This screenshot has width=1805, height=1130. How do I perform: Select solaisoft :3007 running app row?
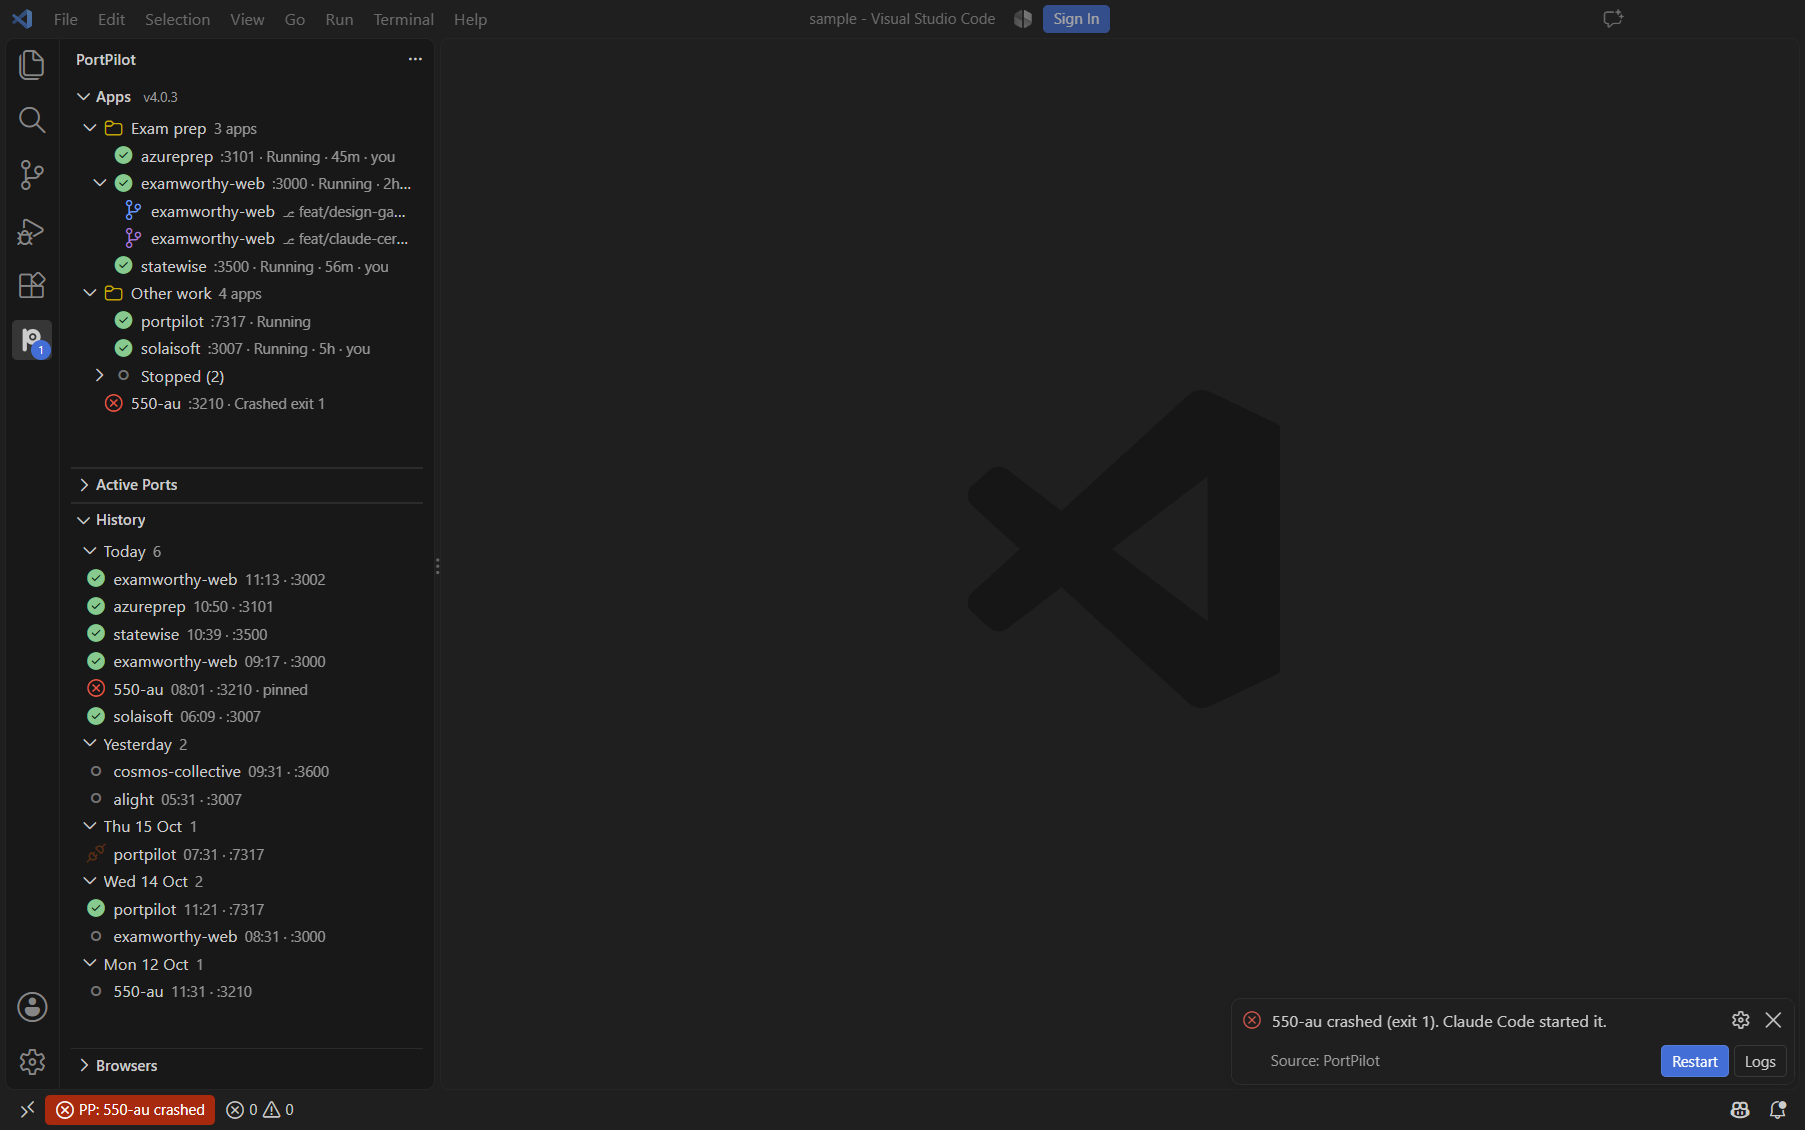[x=246, y=348]
